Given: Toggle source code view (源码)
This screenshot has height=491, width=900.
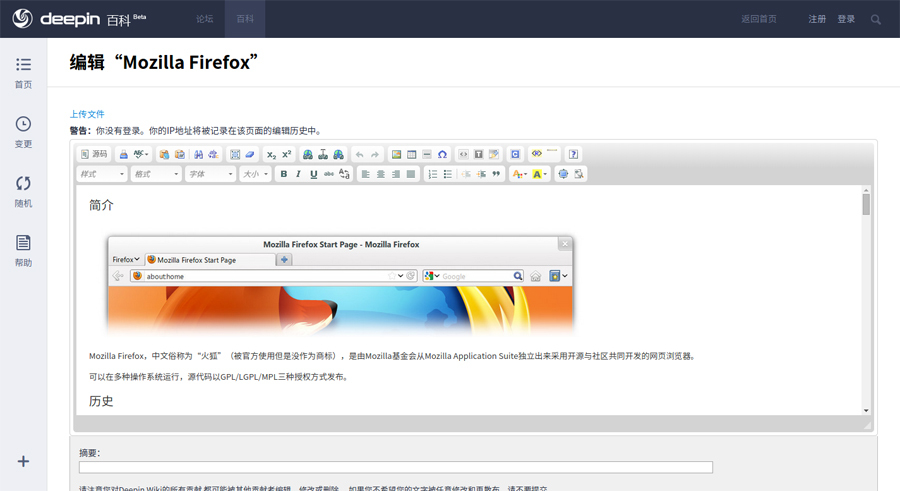Looking at the screenshot, I should pos(94,154).
